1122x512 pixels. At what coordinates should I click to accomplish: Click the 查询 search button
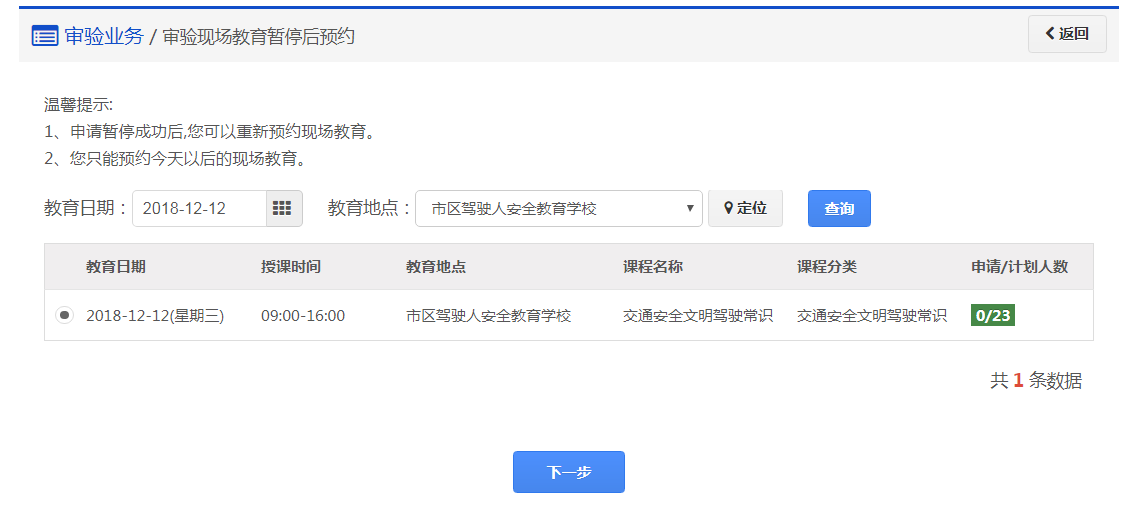(839, 208)
